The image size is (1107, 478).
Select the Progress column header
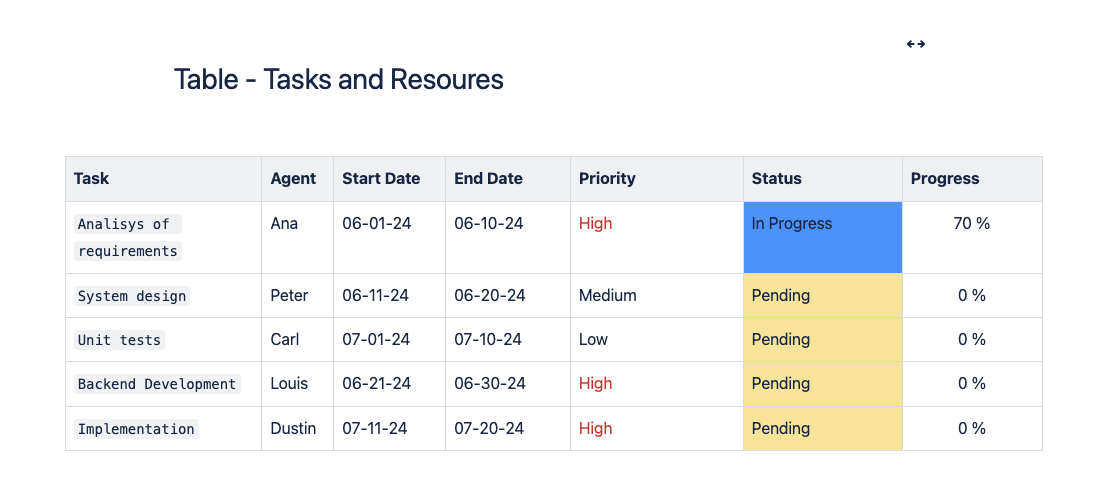[945, 179]
